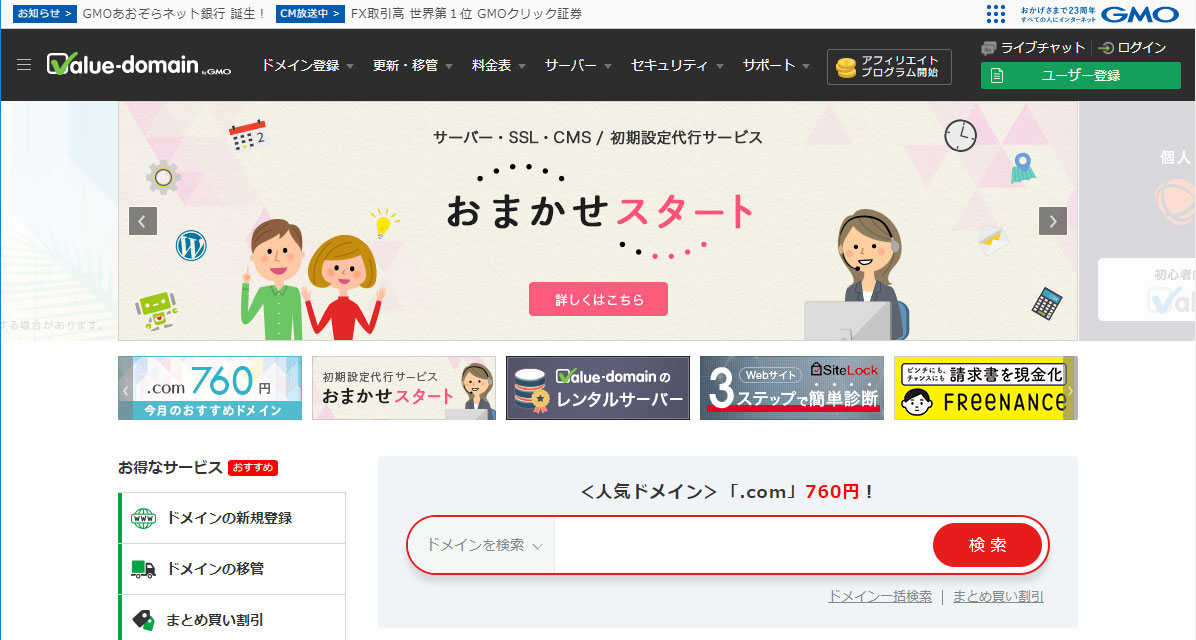Screen dimensions: 1196x640
Task: Open the Value-domain レンタルサーバー banner thumbnail
Action: tap(598, 388)
